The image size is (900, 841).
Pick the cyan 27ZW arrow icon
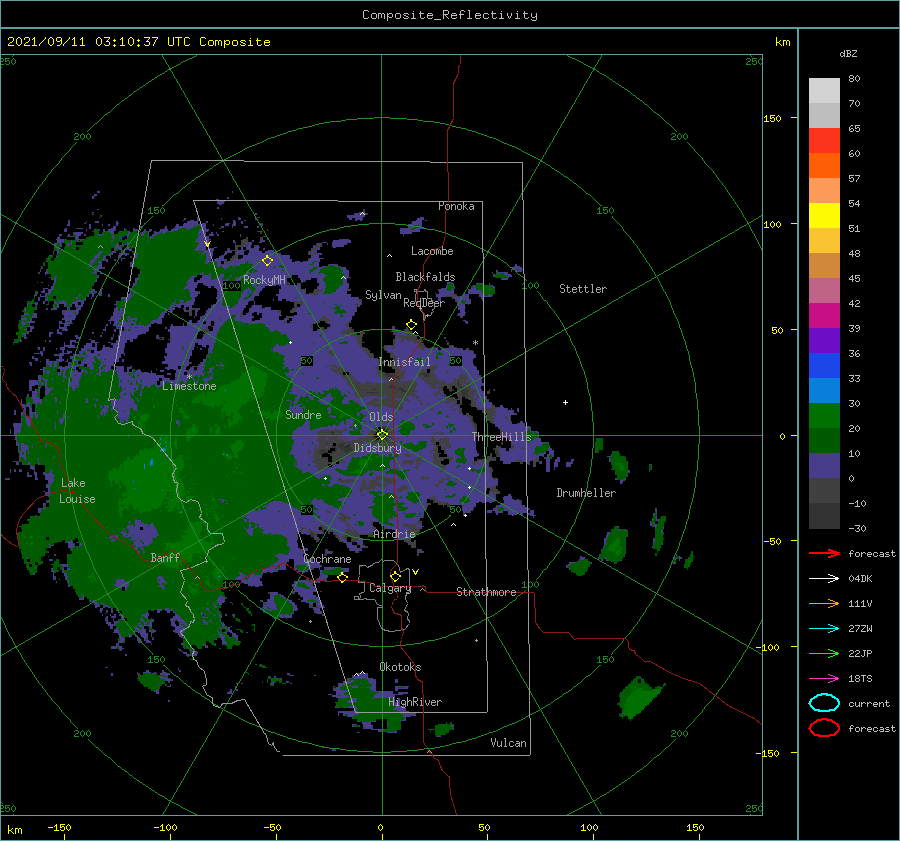(x=824, y=629)
